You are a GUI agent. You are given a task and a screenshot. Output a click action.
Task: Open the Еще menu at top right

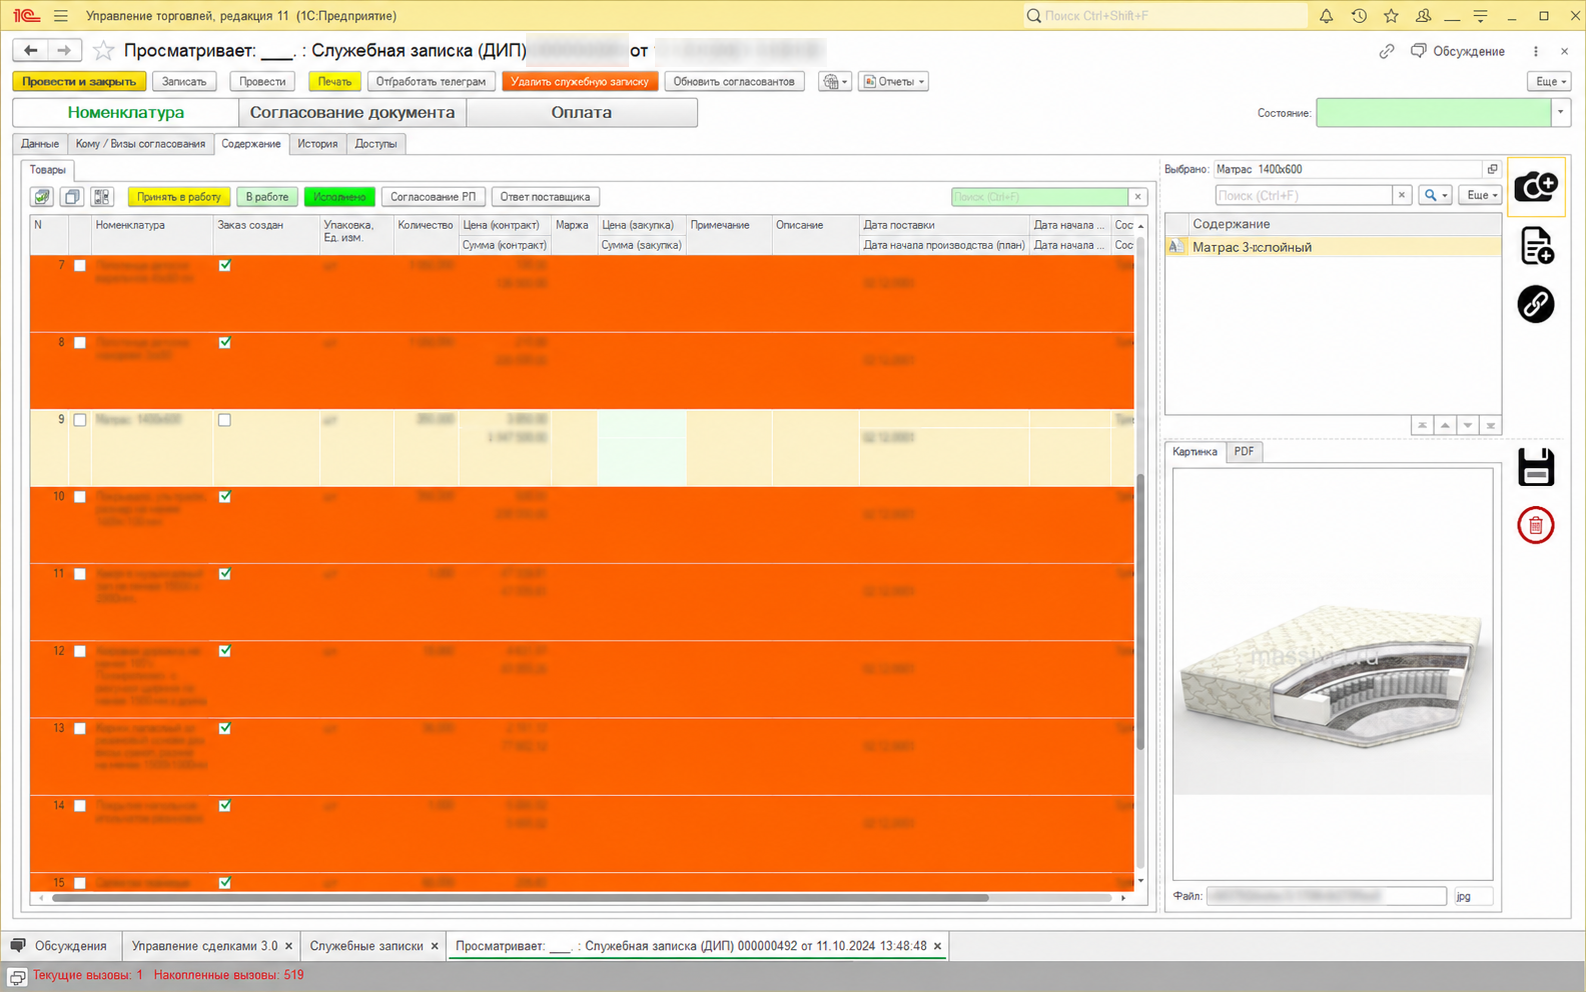click(1549, 82)
